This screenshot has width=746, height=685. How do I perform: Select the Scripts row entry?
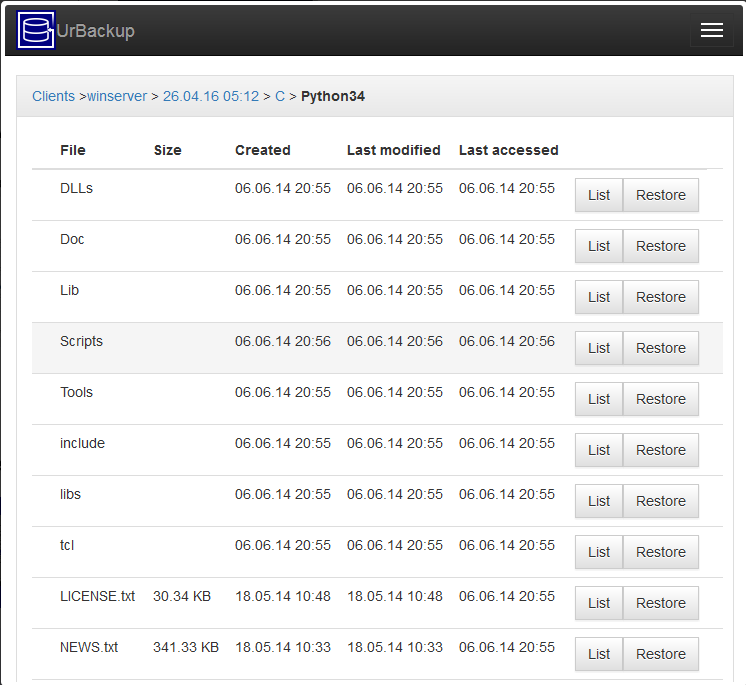[x=377, y=348]
